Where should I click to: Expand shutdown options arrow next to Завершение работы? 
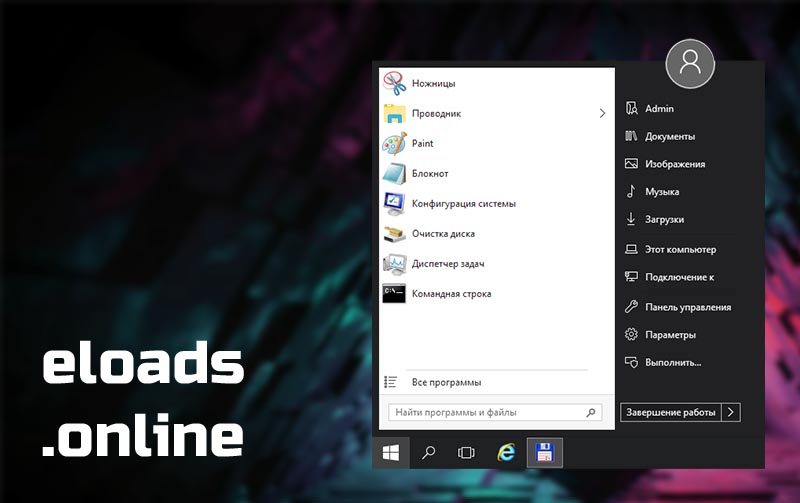click(731, 412)
